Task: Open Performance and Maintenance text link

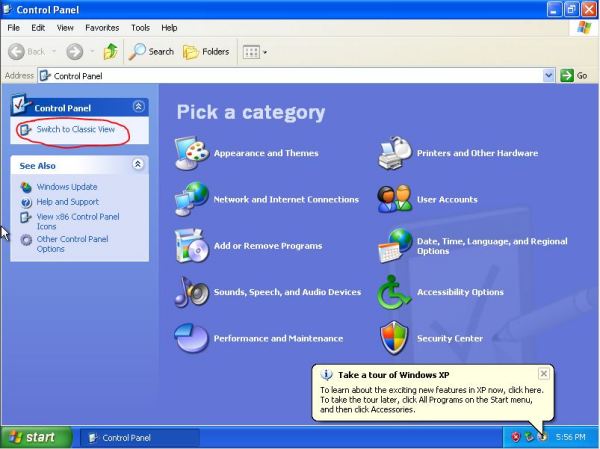Action: pos(278,338)
